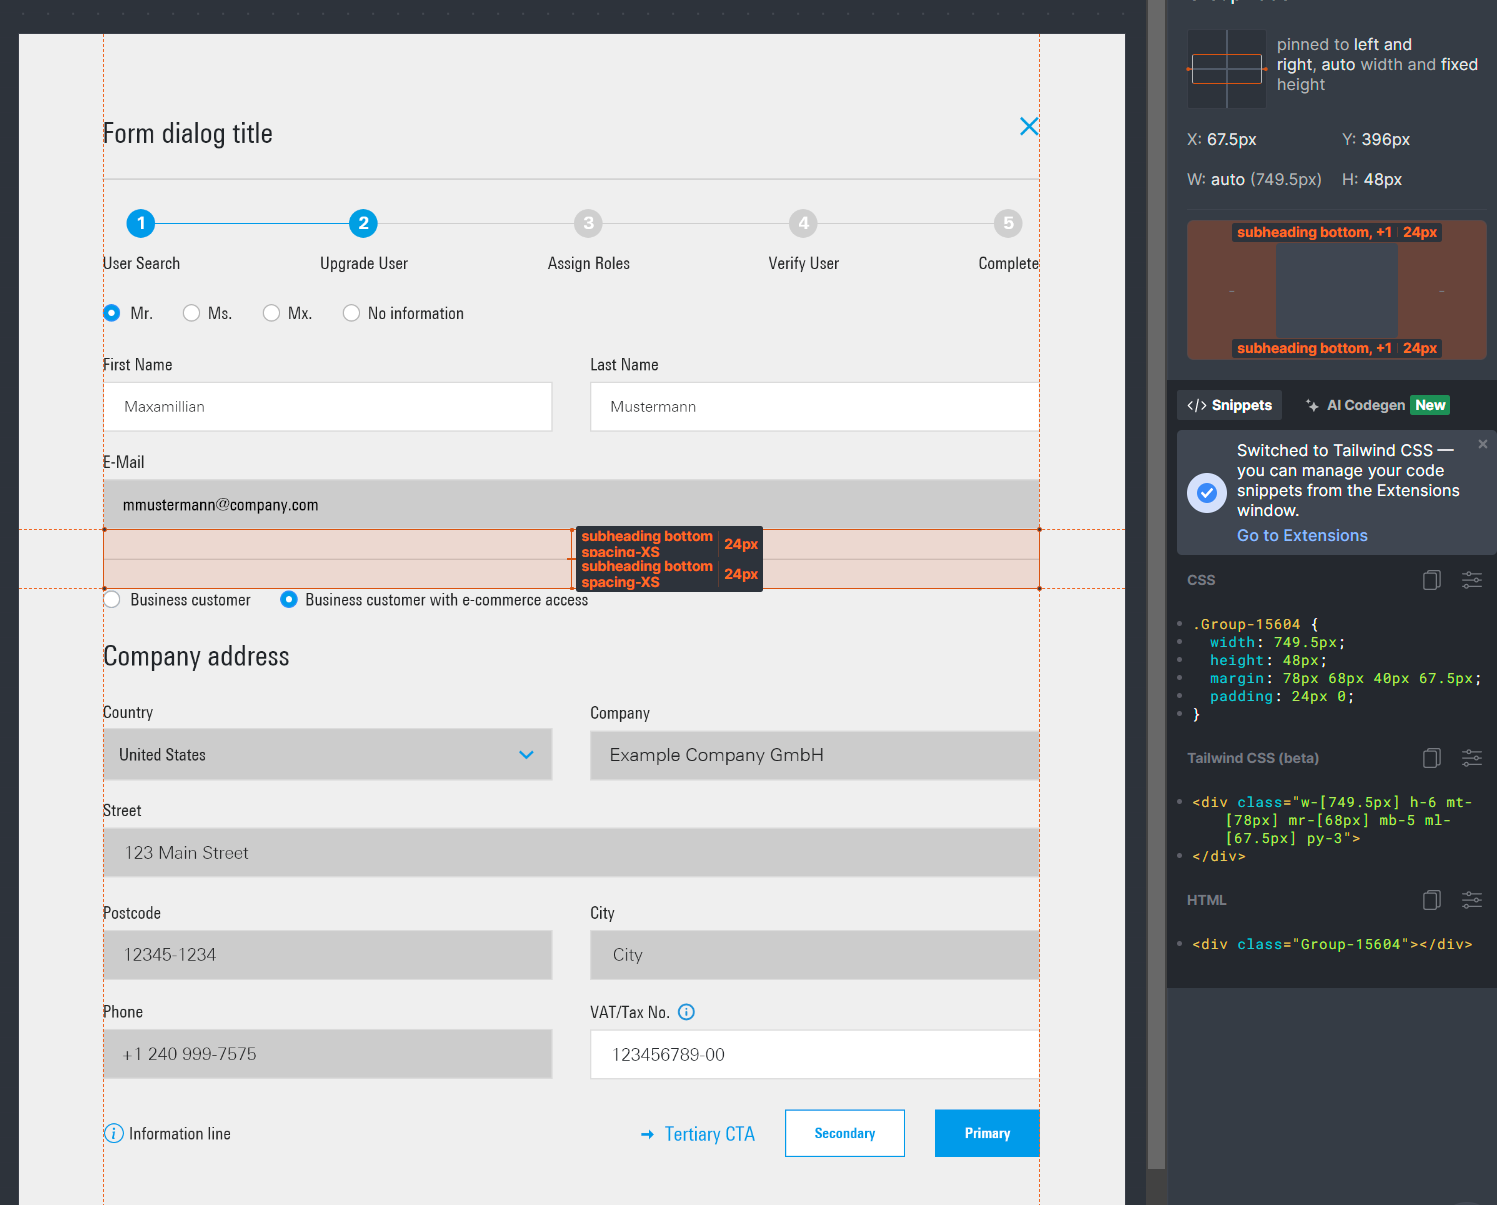
Task: Select the Ms. radio button
Action: [x=191, y=313]
